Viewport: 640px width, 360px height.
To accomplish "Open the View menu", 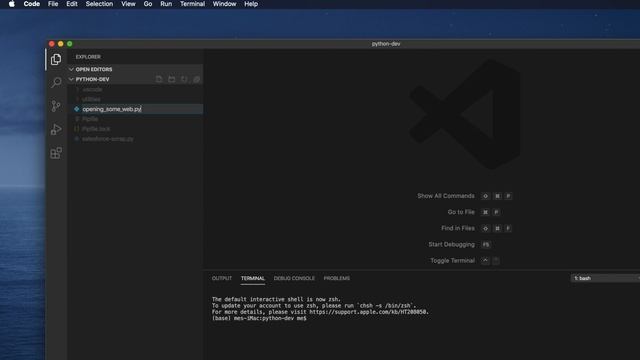I will (x=128, y=4).
